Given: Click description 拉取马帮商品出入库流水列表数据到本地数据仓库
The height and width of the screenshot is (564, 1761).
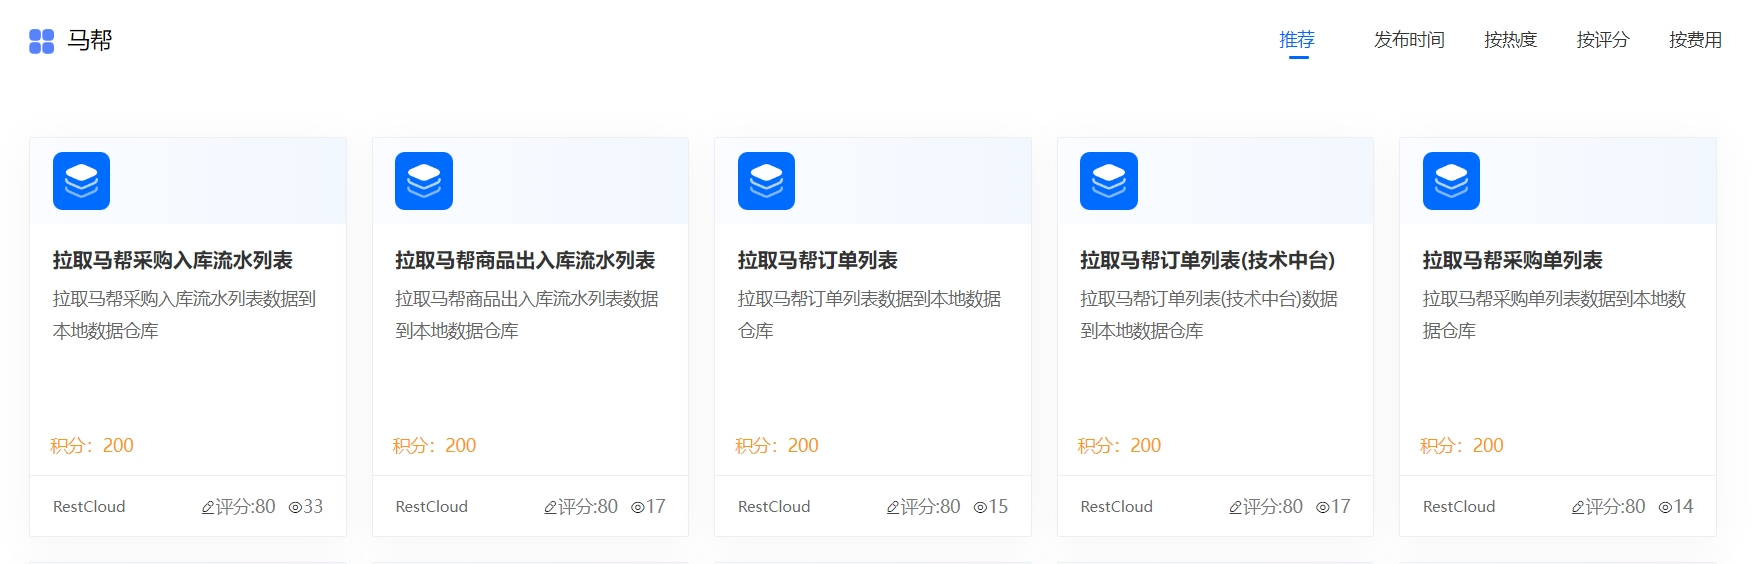Looking at the screenshot, I should (x=527, y=315).
